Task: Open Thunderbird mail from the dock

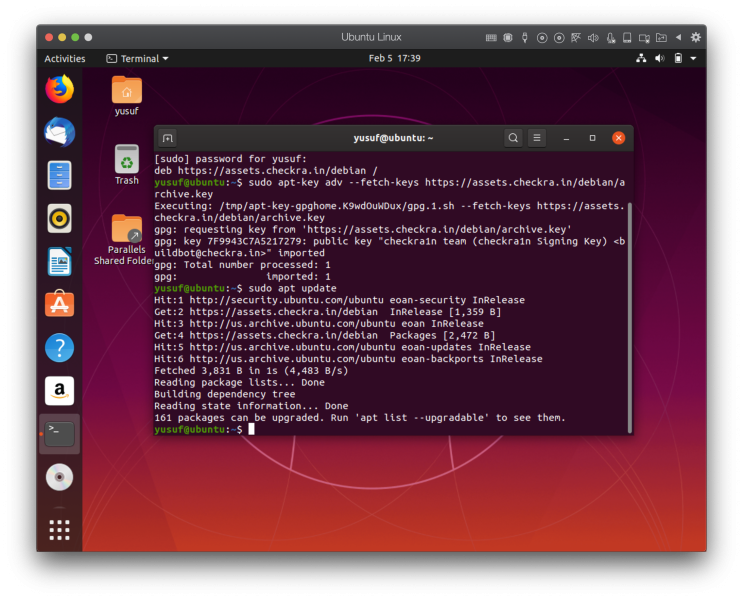Action: point(60,132)
